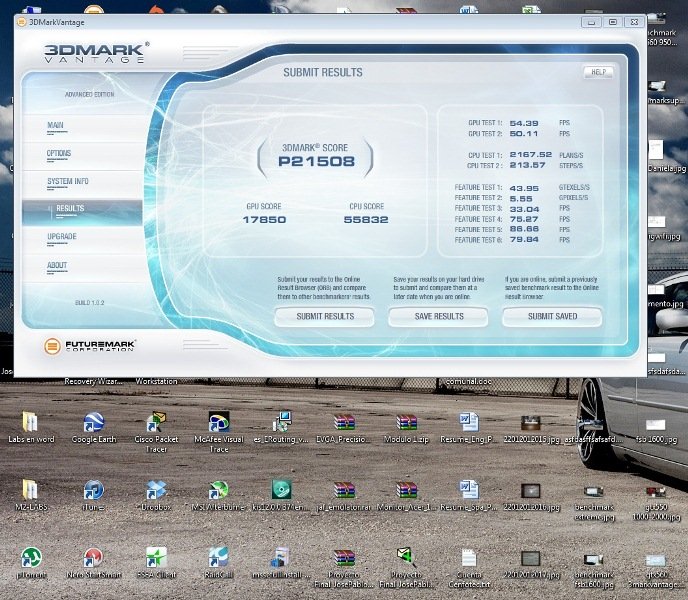This screenshot has width=688, height=600.
Task: Open the Nero StartSmart shortcut
Action: click(x=93, y=557)
